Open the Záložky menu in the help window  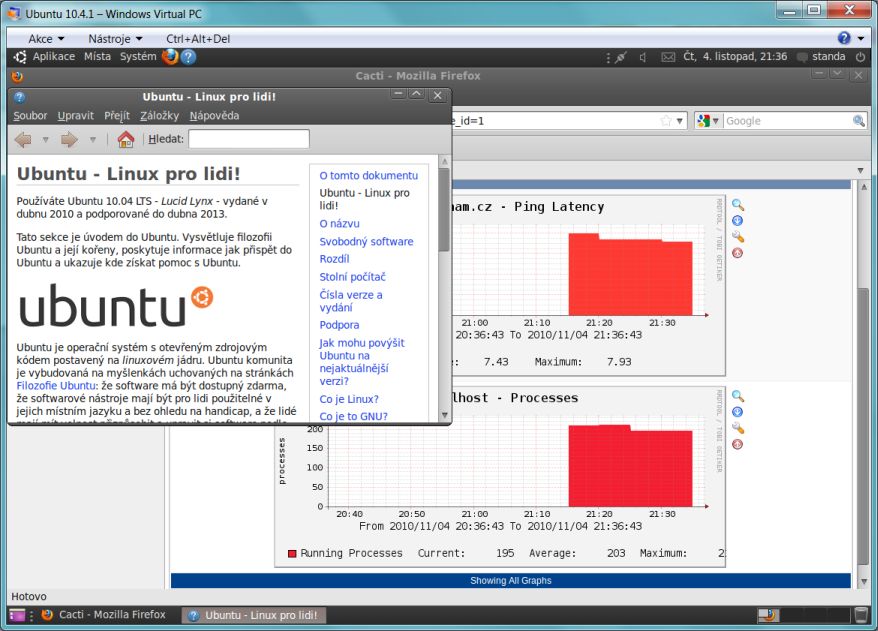pyautogui.click(x=160, y=115)
